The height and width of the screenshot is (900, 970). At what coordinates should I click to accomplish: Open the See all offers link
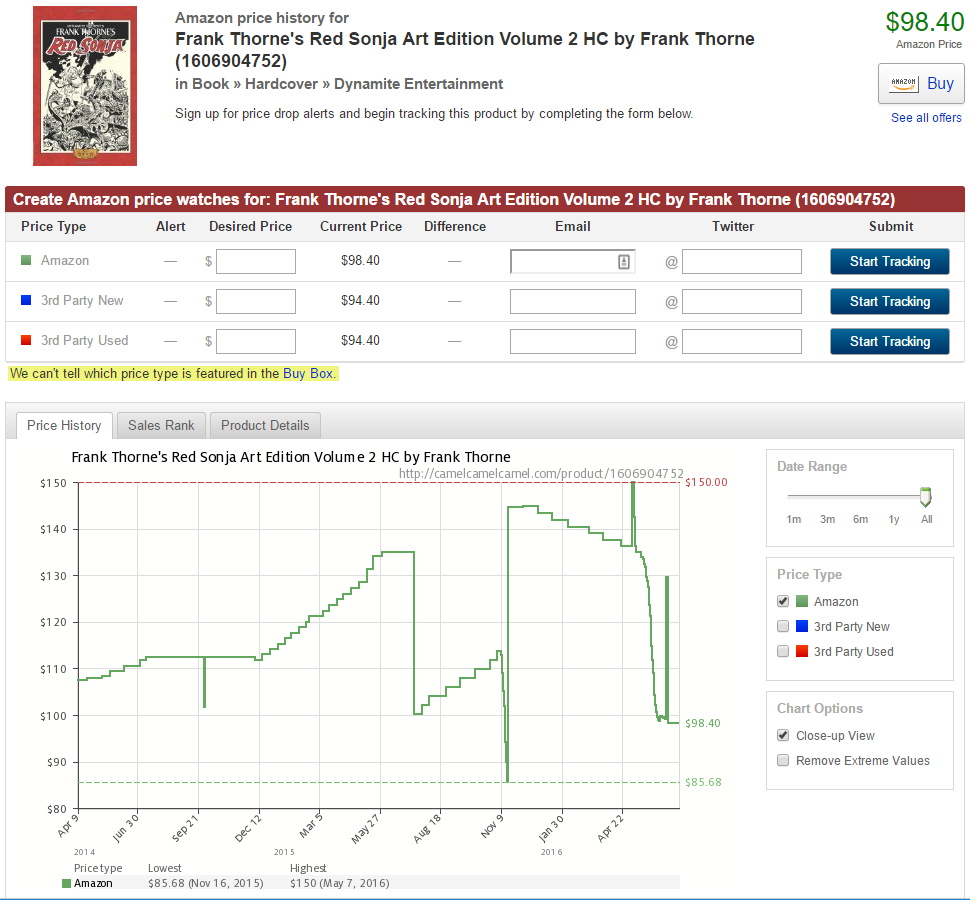coord(926,118)
